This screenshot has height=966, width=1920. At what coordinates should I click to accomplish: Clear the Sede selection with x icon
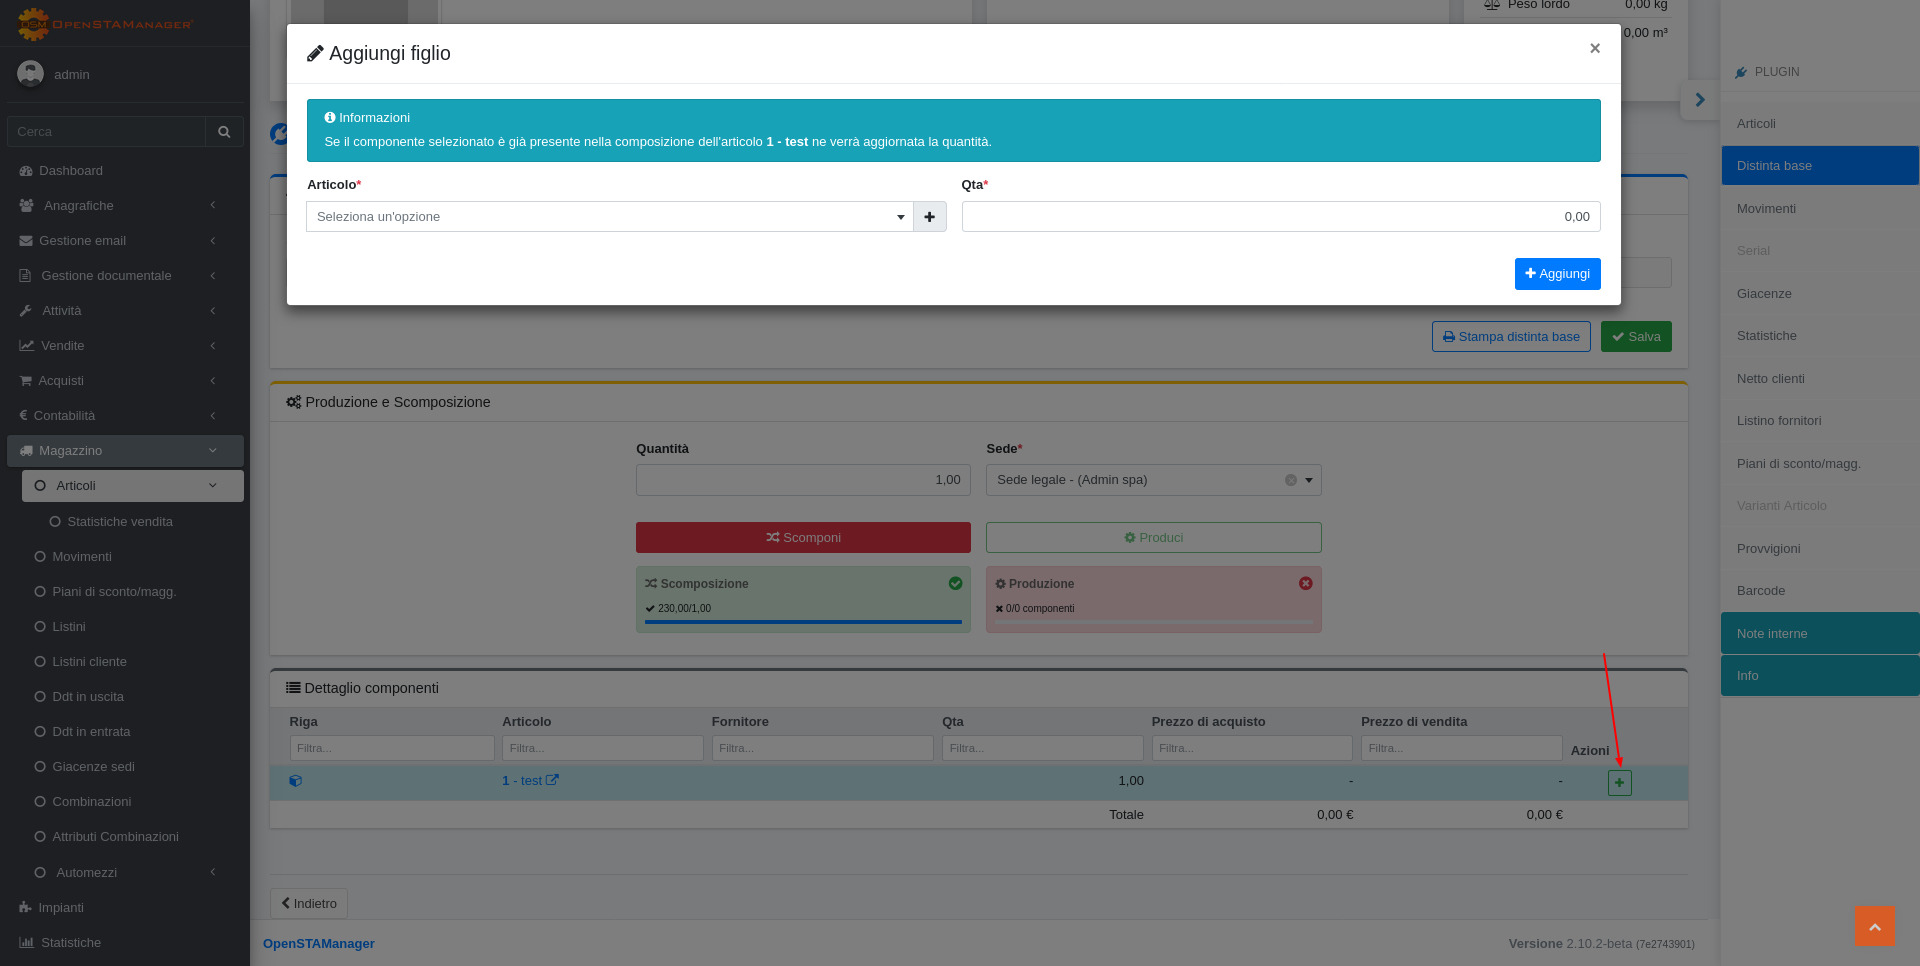[x=1290, y=480]
